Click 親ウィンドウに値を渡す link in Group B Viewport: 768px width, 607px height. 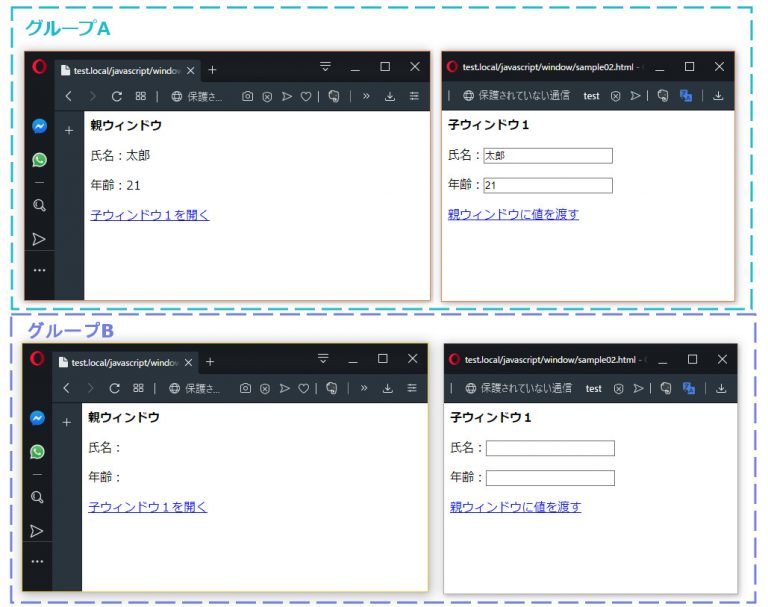(515, 507)
